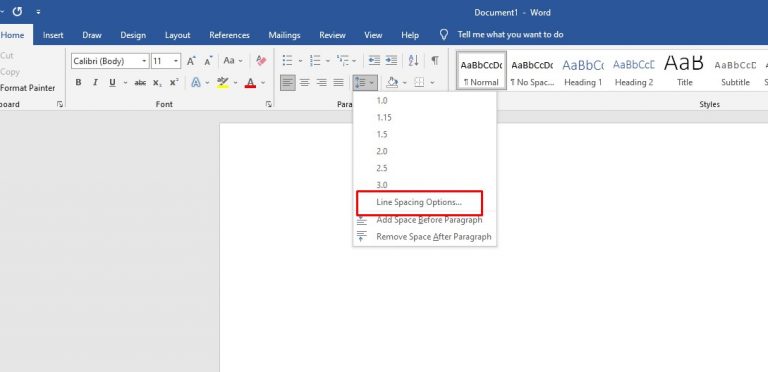Image resolution: width=768 pixels, height=372 pixels.
Task: Toggle Strikethrough formatting
Action: pos(140,83)
